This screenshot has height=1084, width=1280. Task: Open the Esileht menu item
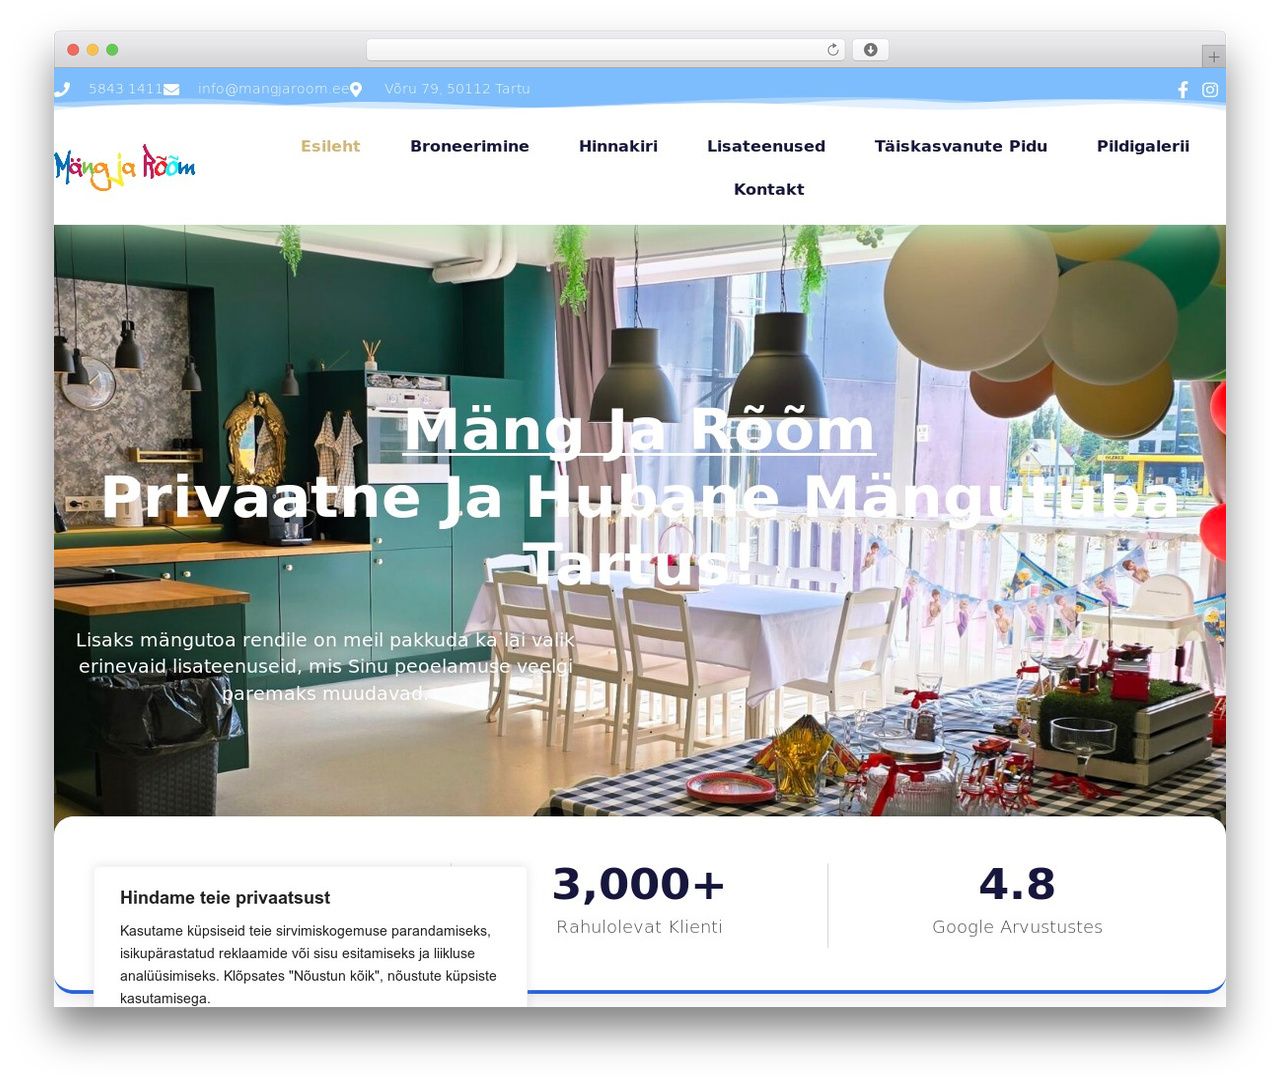(x=330, y=146)
